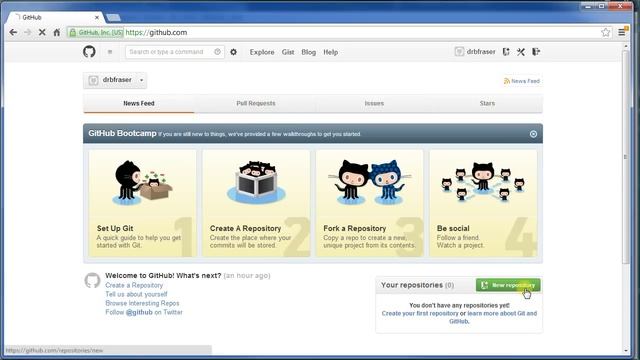Switch to the Stars tab
The image size is (640, 360).
pyautogui.click(x=487, y=104)
